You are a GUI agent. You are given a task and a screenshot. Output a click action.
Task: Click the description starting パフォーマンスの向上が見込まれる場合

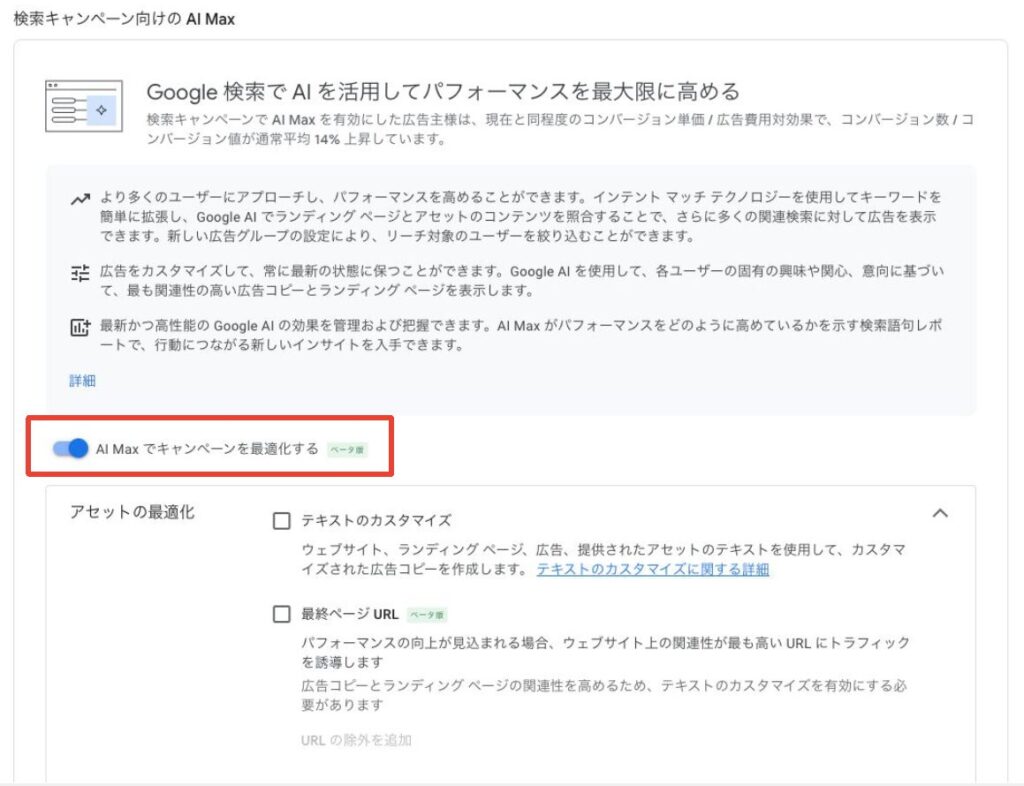click(x=605, y=652)
